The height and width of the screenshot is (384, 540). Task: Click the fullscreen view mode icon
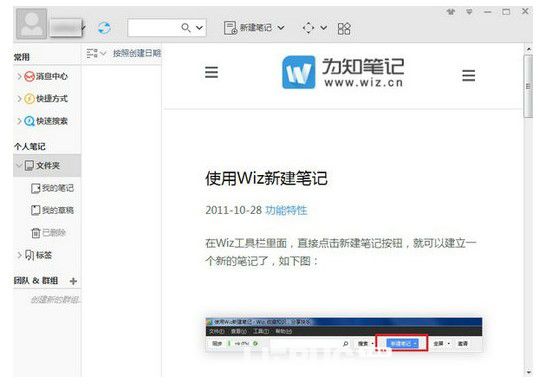click(x=308, y=28)
